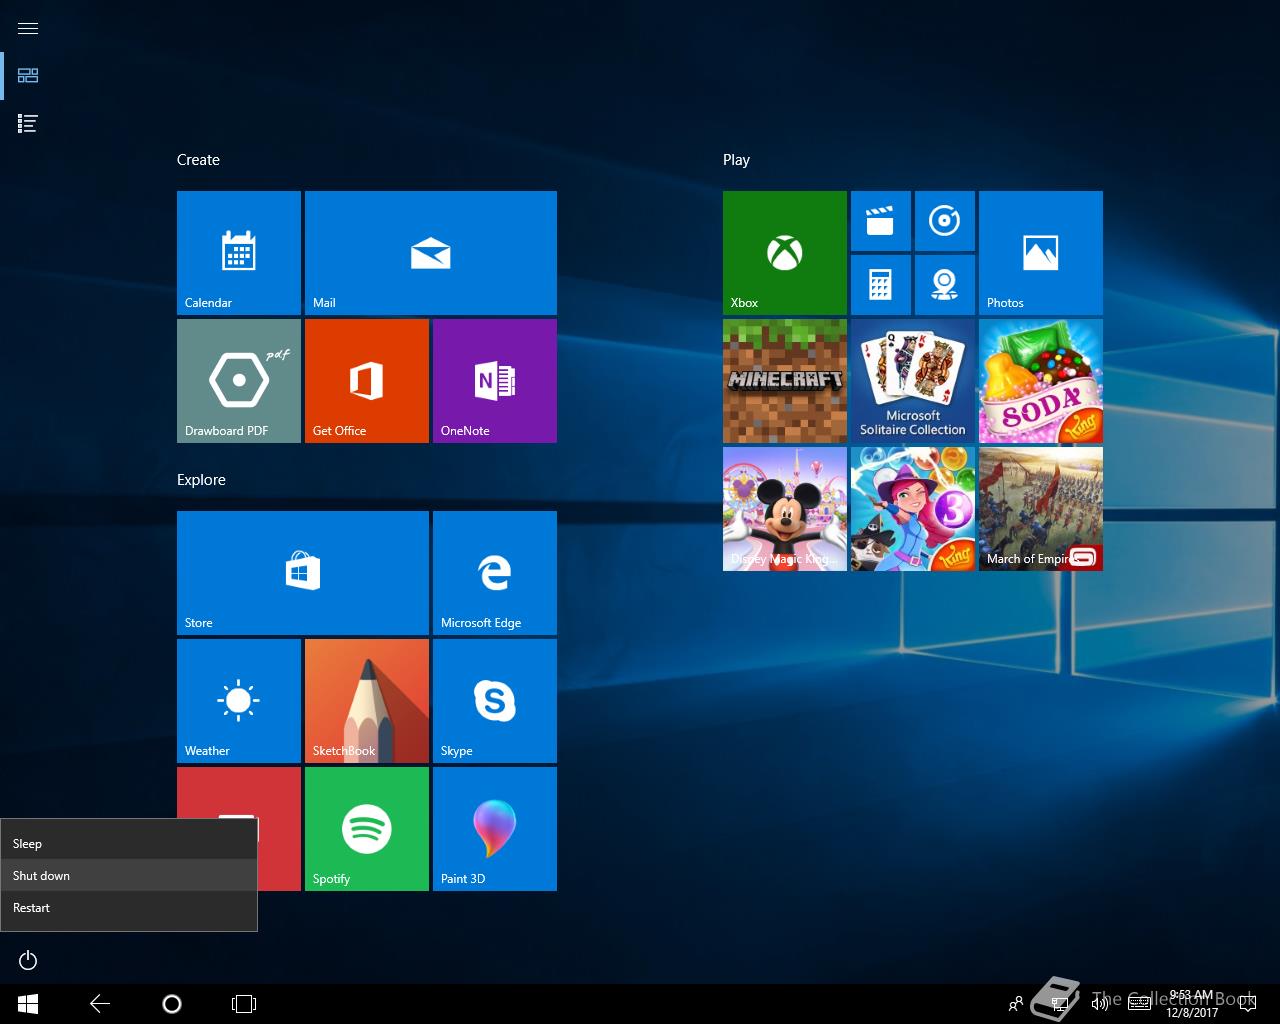This screenshot has width=1280, height=1024.
Task: Switch to All apps list view
Action: [28, 124]
